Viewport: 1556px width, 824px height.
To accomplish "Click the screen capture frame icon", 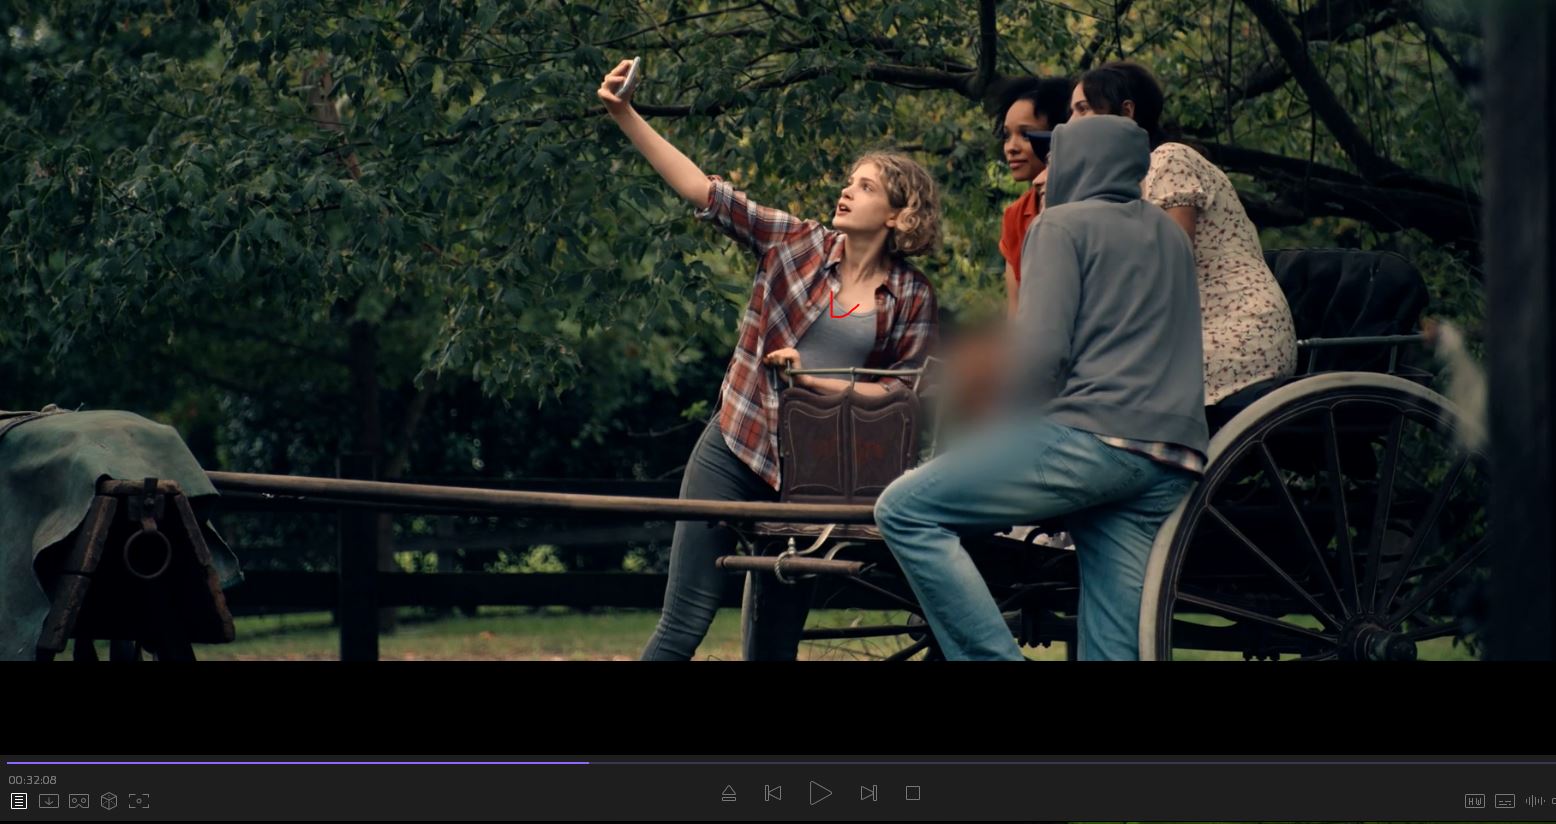I will coord(139,801).
